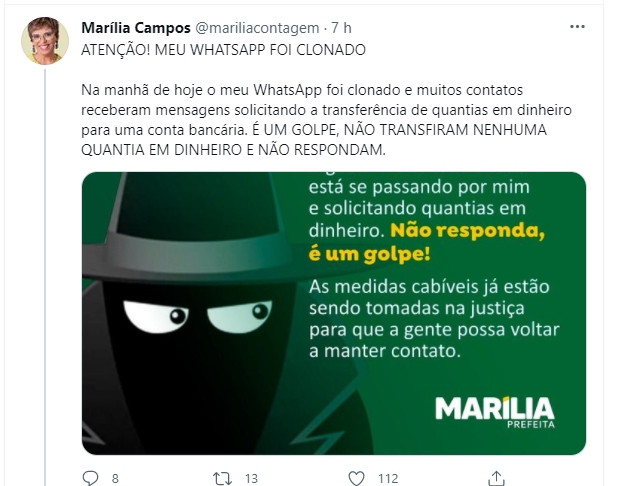Click the tweet body paragraph about WhatsApp
This screenshot has width=634, height=486.
[x=326, y=120]
